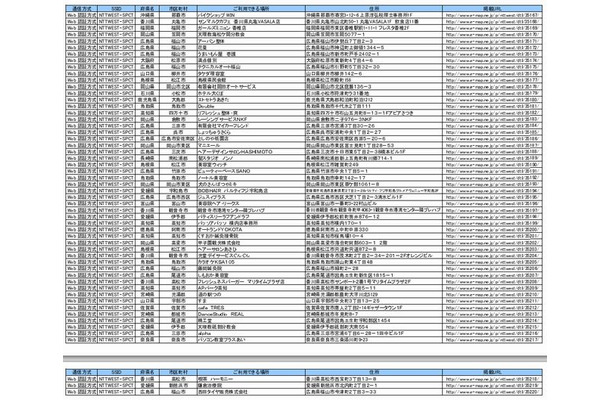Click the 鹿児島県 prefecture cell
The height and width of the screenshot is (400, 610).
click(147, 100)
